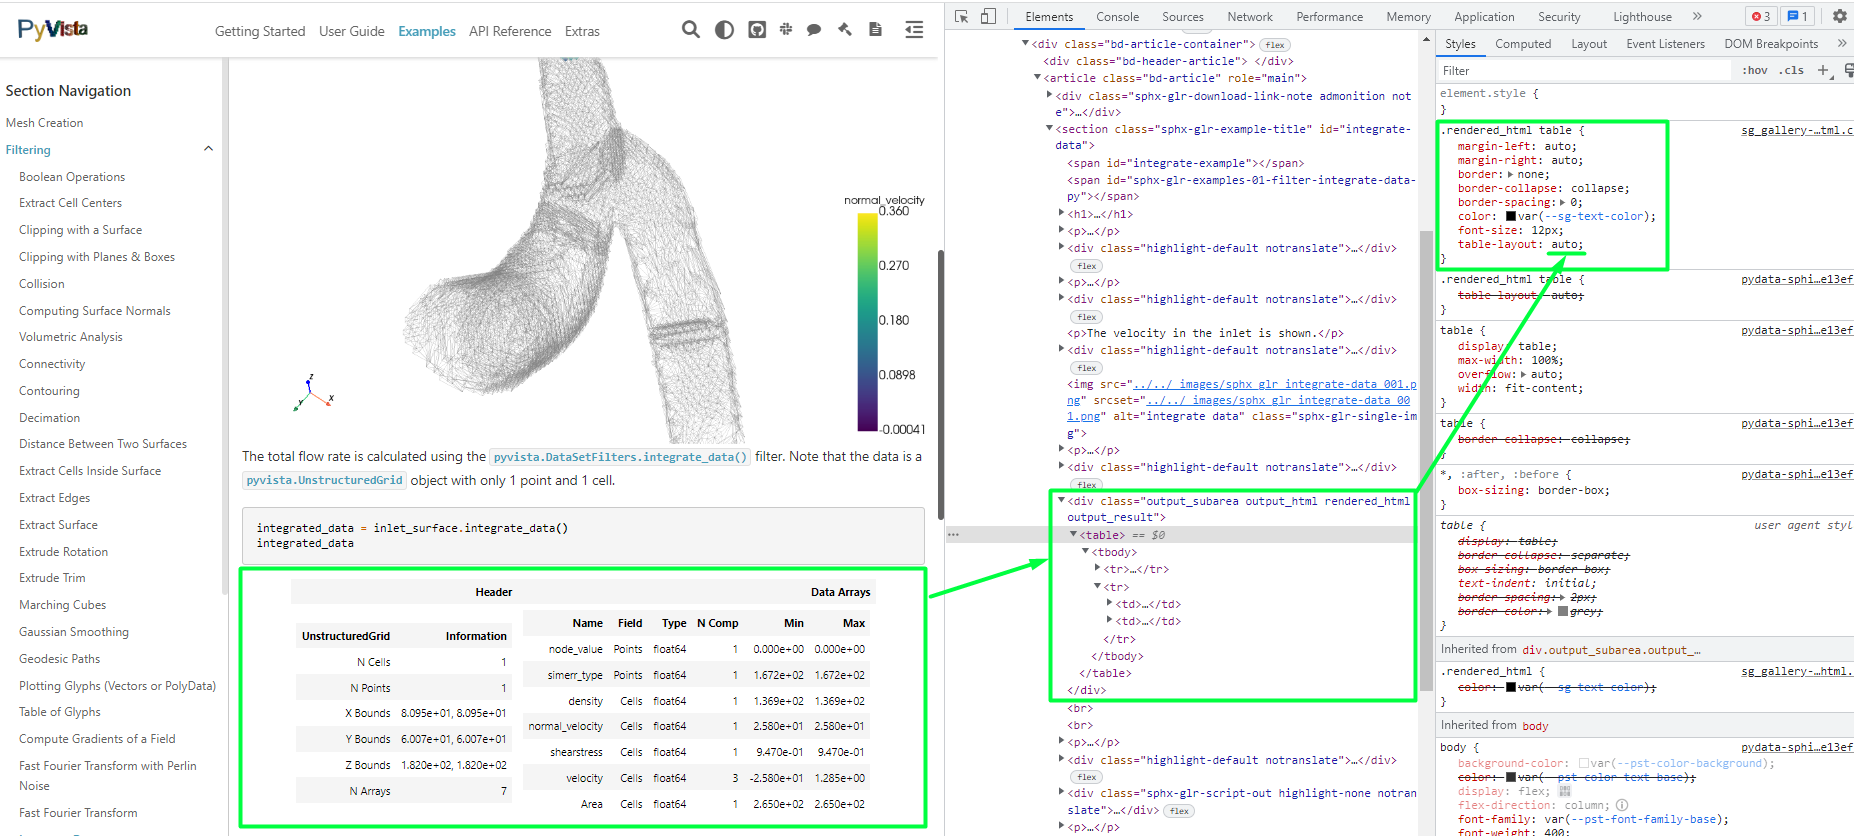The width and height of the screenshot is (1854, 836).
Task: Open Extras in top navigation
Action: pos(582,31)
